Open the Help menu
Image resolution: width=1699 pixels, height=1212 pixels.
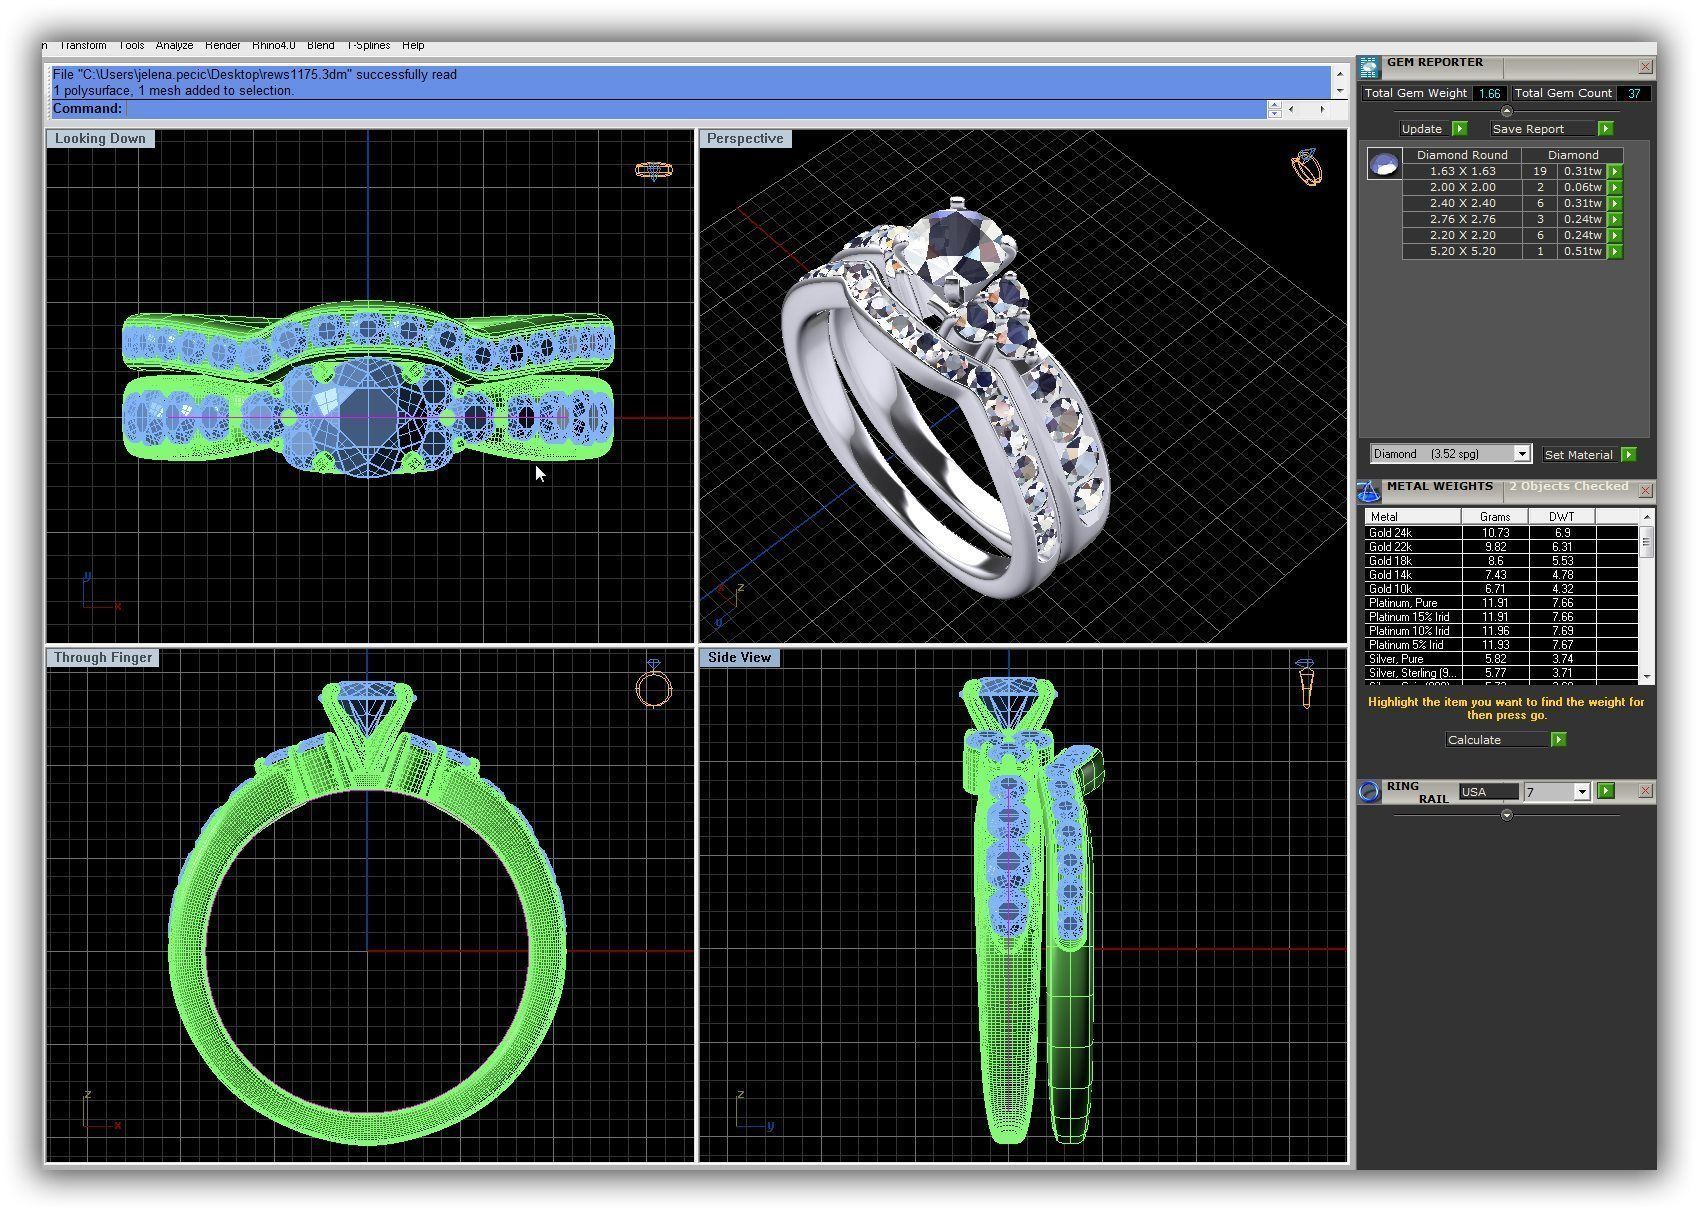click(x=413, y=46)
